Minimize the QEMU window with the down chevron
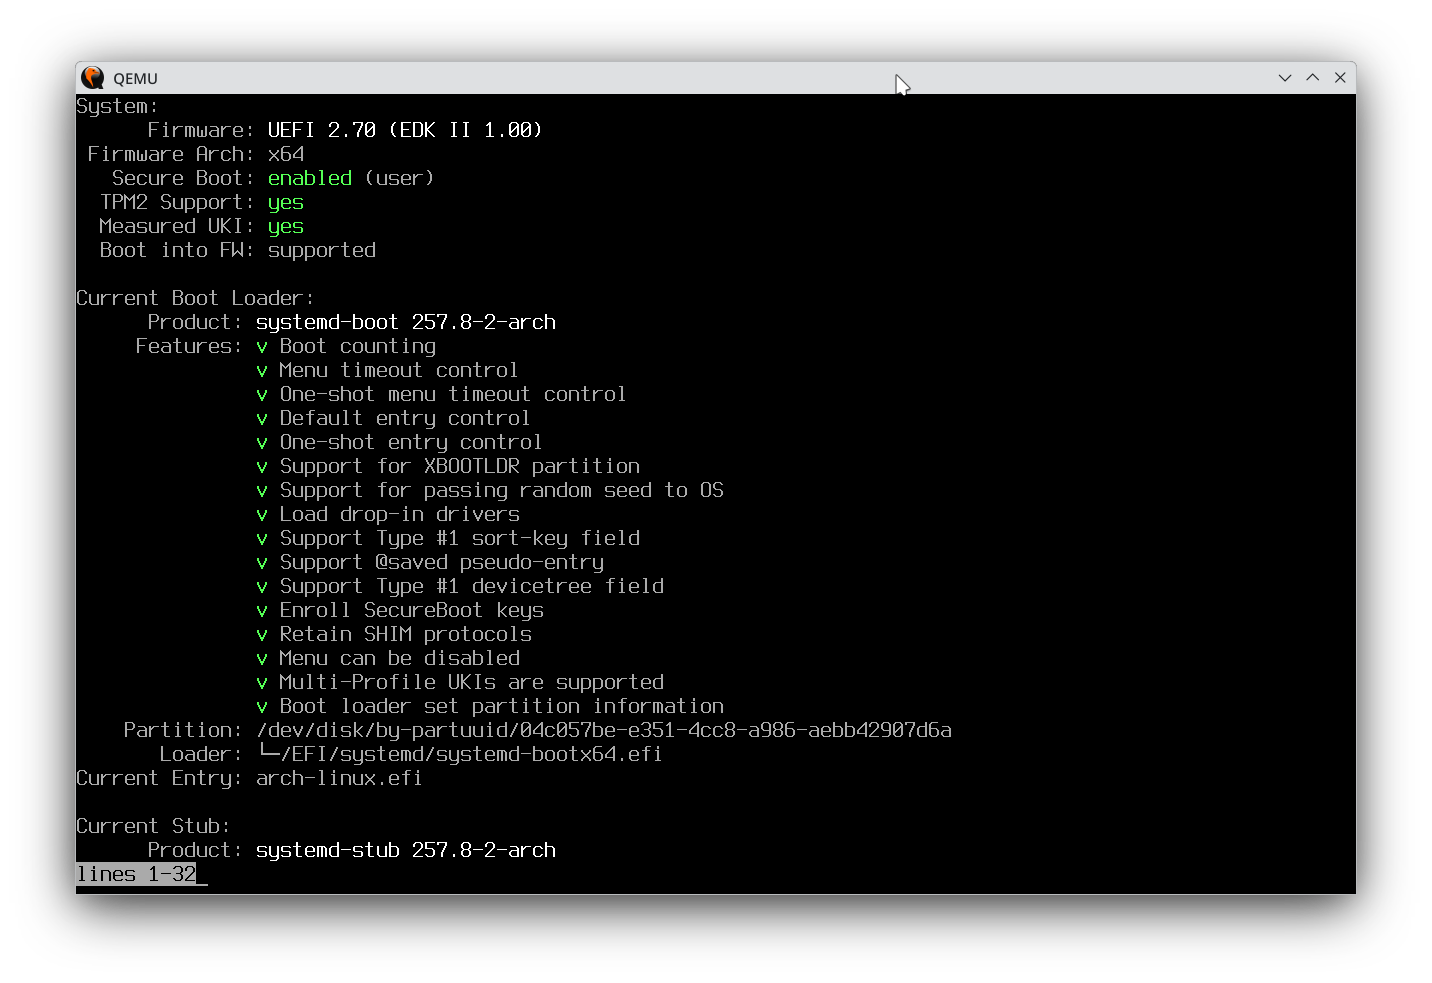 (1285, 78)
